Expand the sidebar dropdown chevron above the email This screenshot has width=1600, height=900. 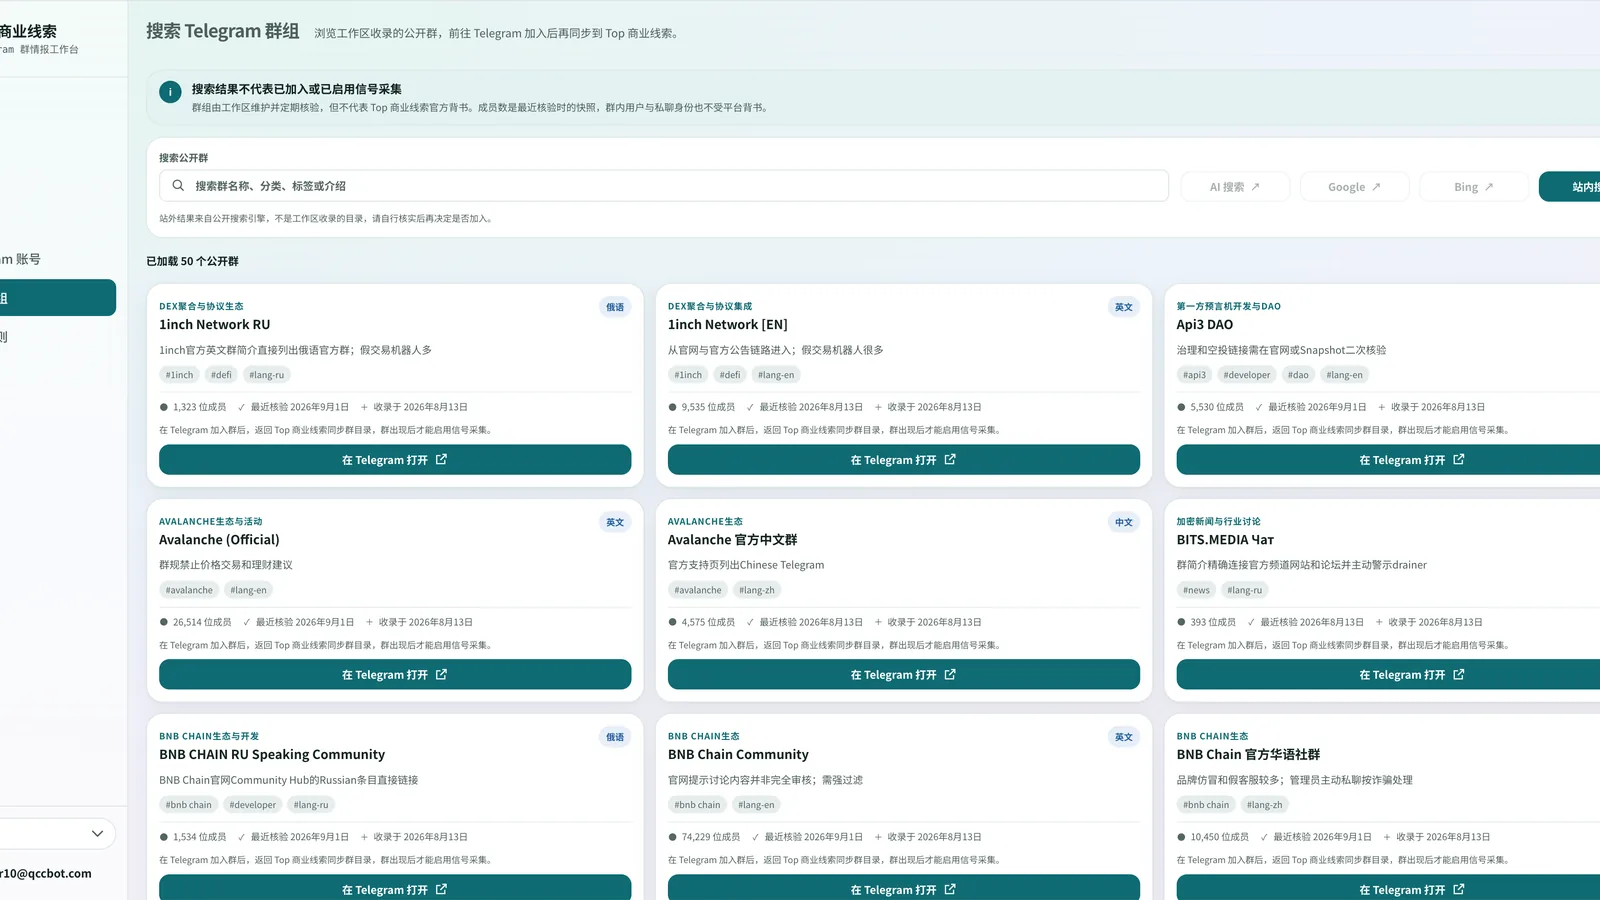97,834
